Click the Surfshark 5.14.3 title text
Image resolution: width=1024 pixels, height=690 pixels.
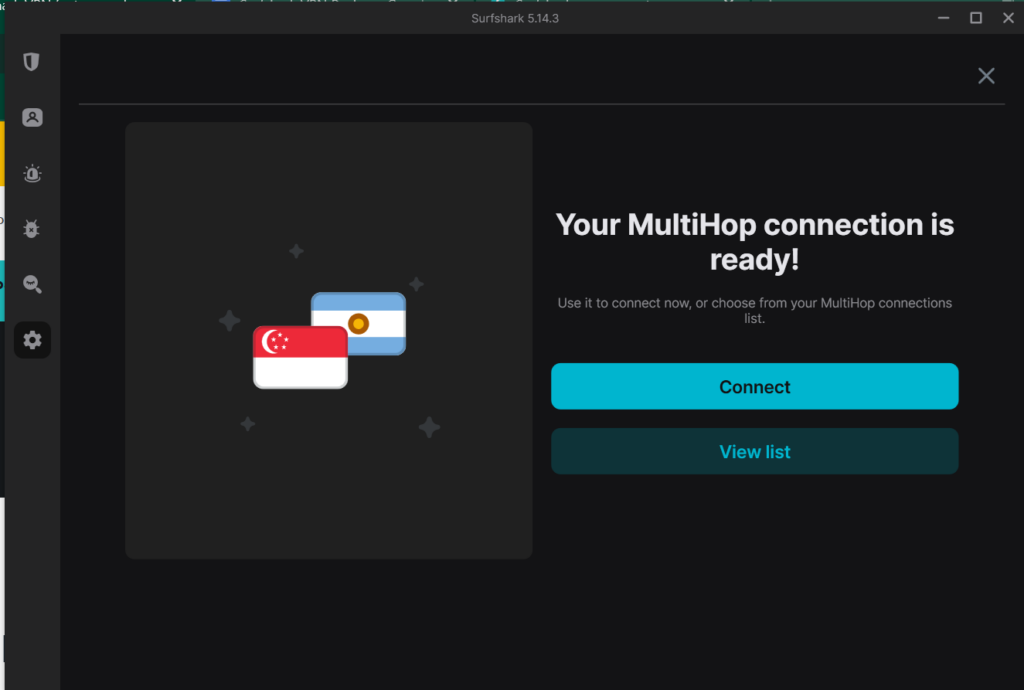pyautogui.click(x=515, y=18)
